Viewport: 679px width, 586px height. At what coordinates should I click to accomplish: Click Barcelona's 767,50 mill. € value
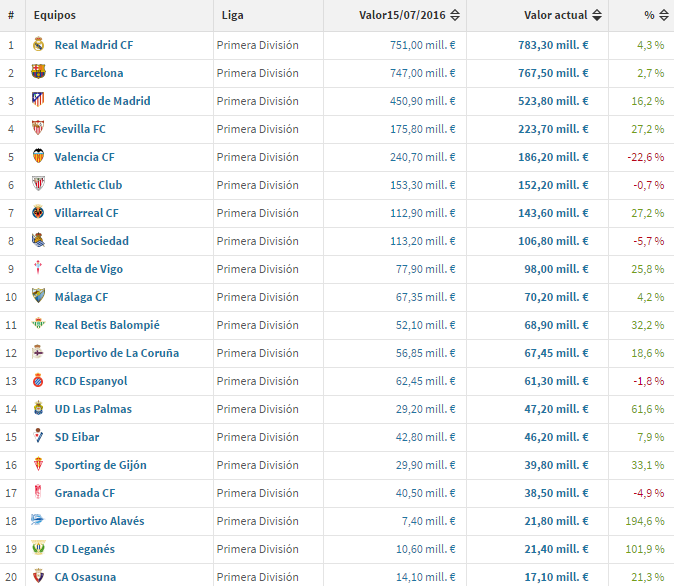point(553,73)
